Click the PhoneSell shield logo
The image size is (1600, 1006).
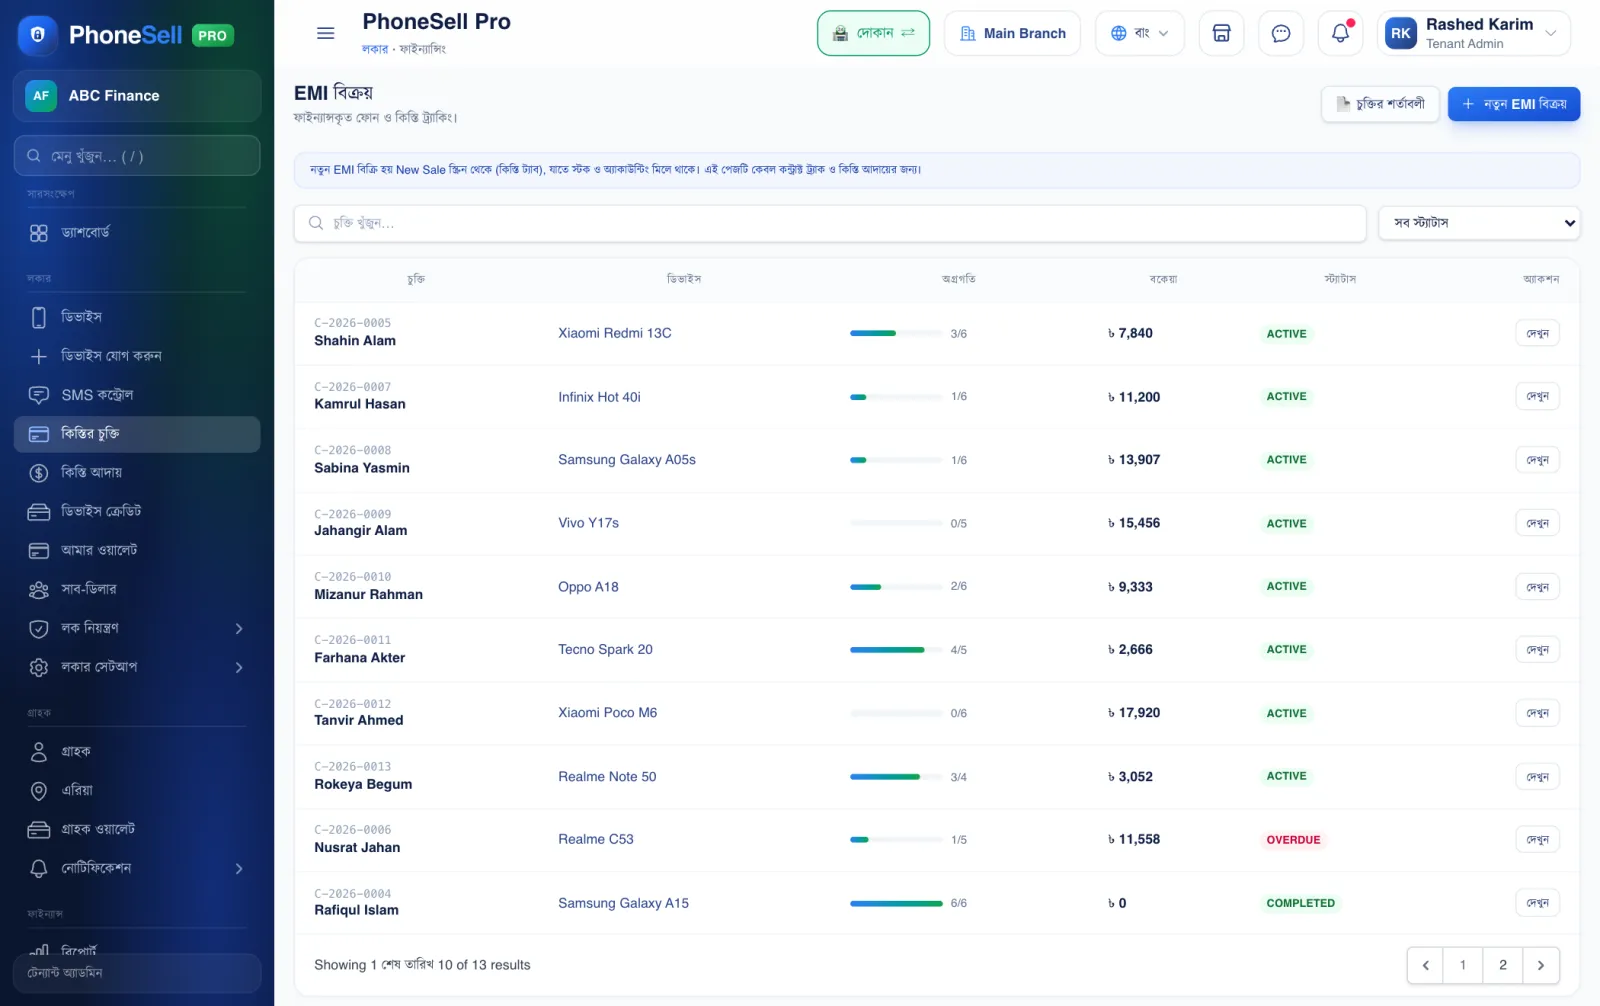point(38,35)
